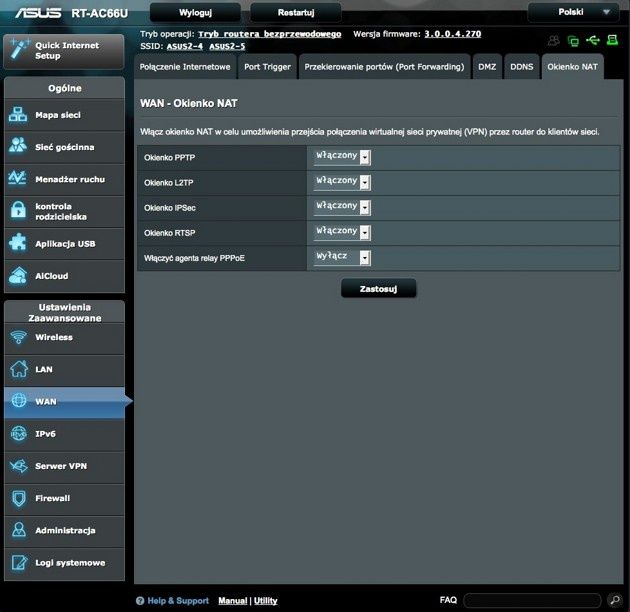Click the green network clients status icon
The image size is (630, 612).
tap(573, 41)
